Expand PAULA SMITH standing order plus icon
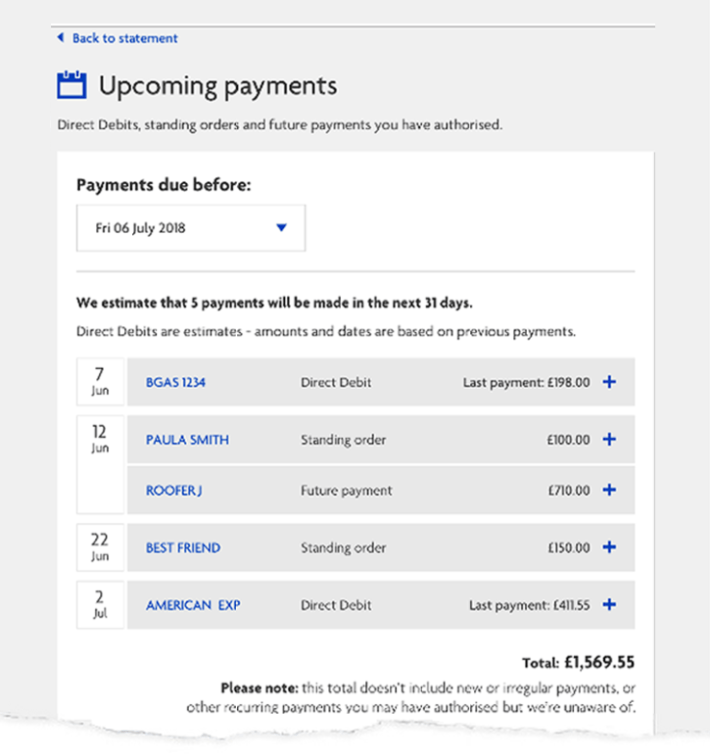This screenshot has height=755, width=710. coord(609,439)
